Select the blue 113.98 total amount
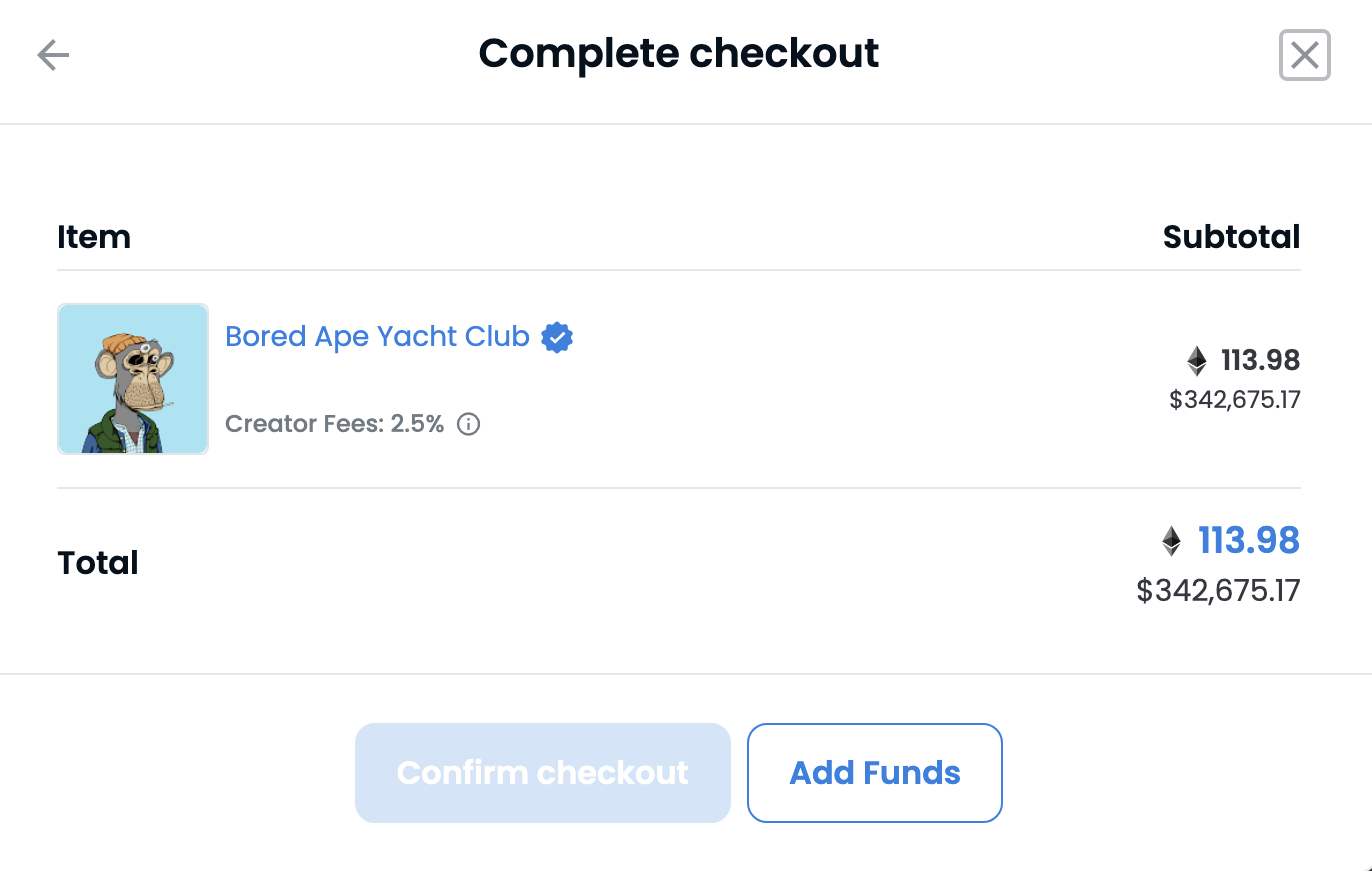The height and width of the screenshot is (871, 1372). 1249,541
